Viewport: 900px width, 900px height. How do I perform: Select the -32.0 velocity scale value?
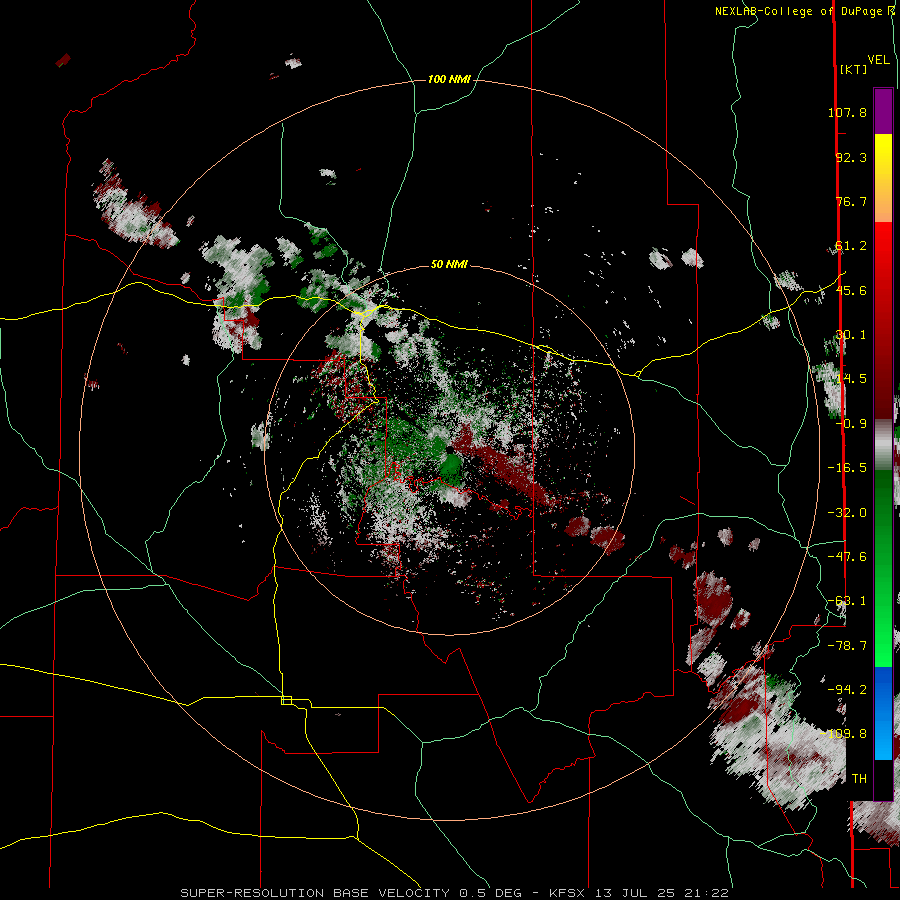(847, 512)
